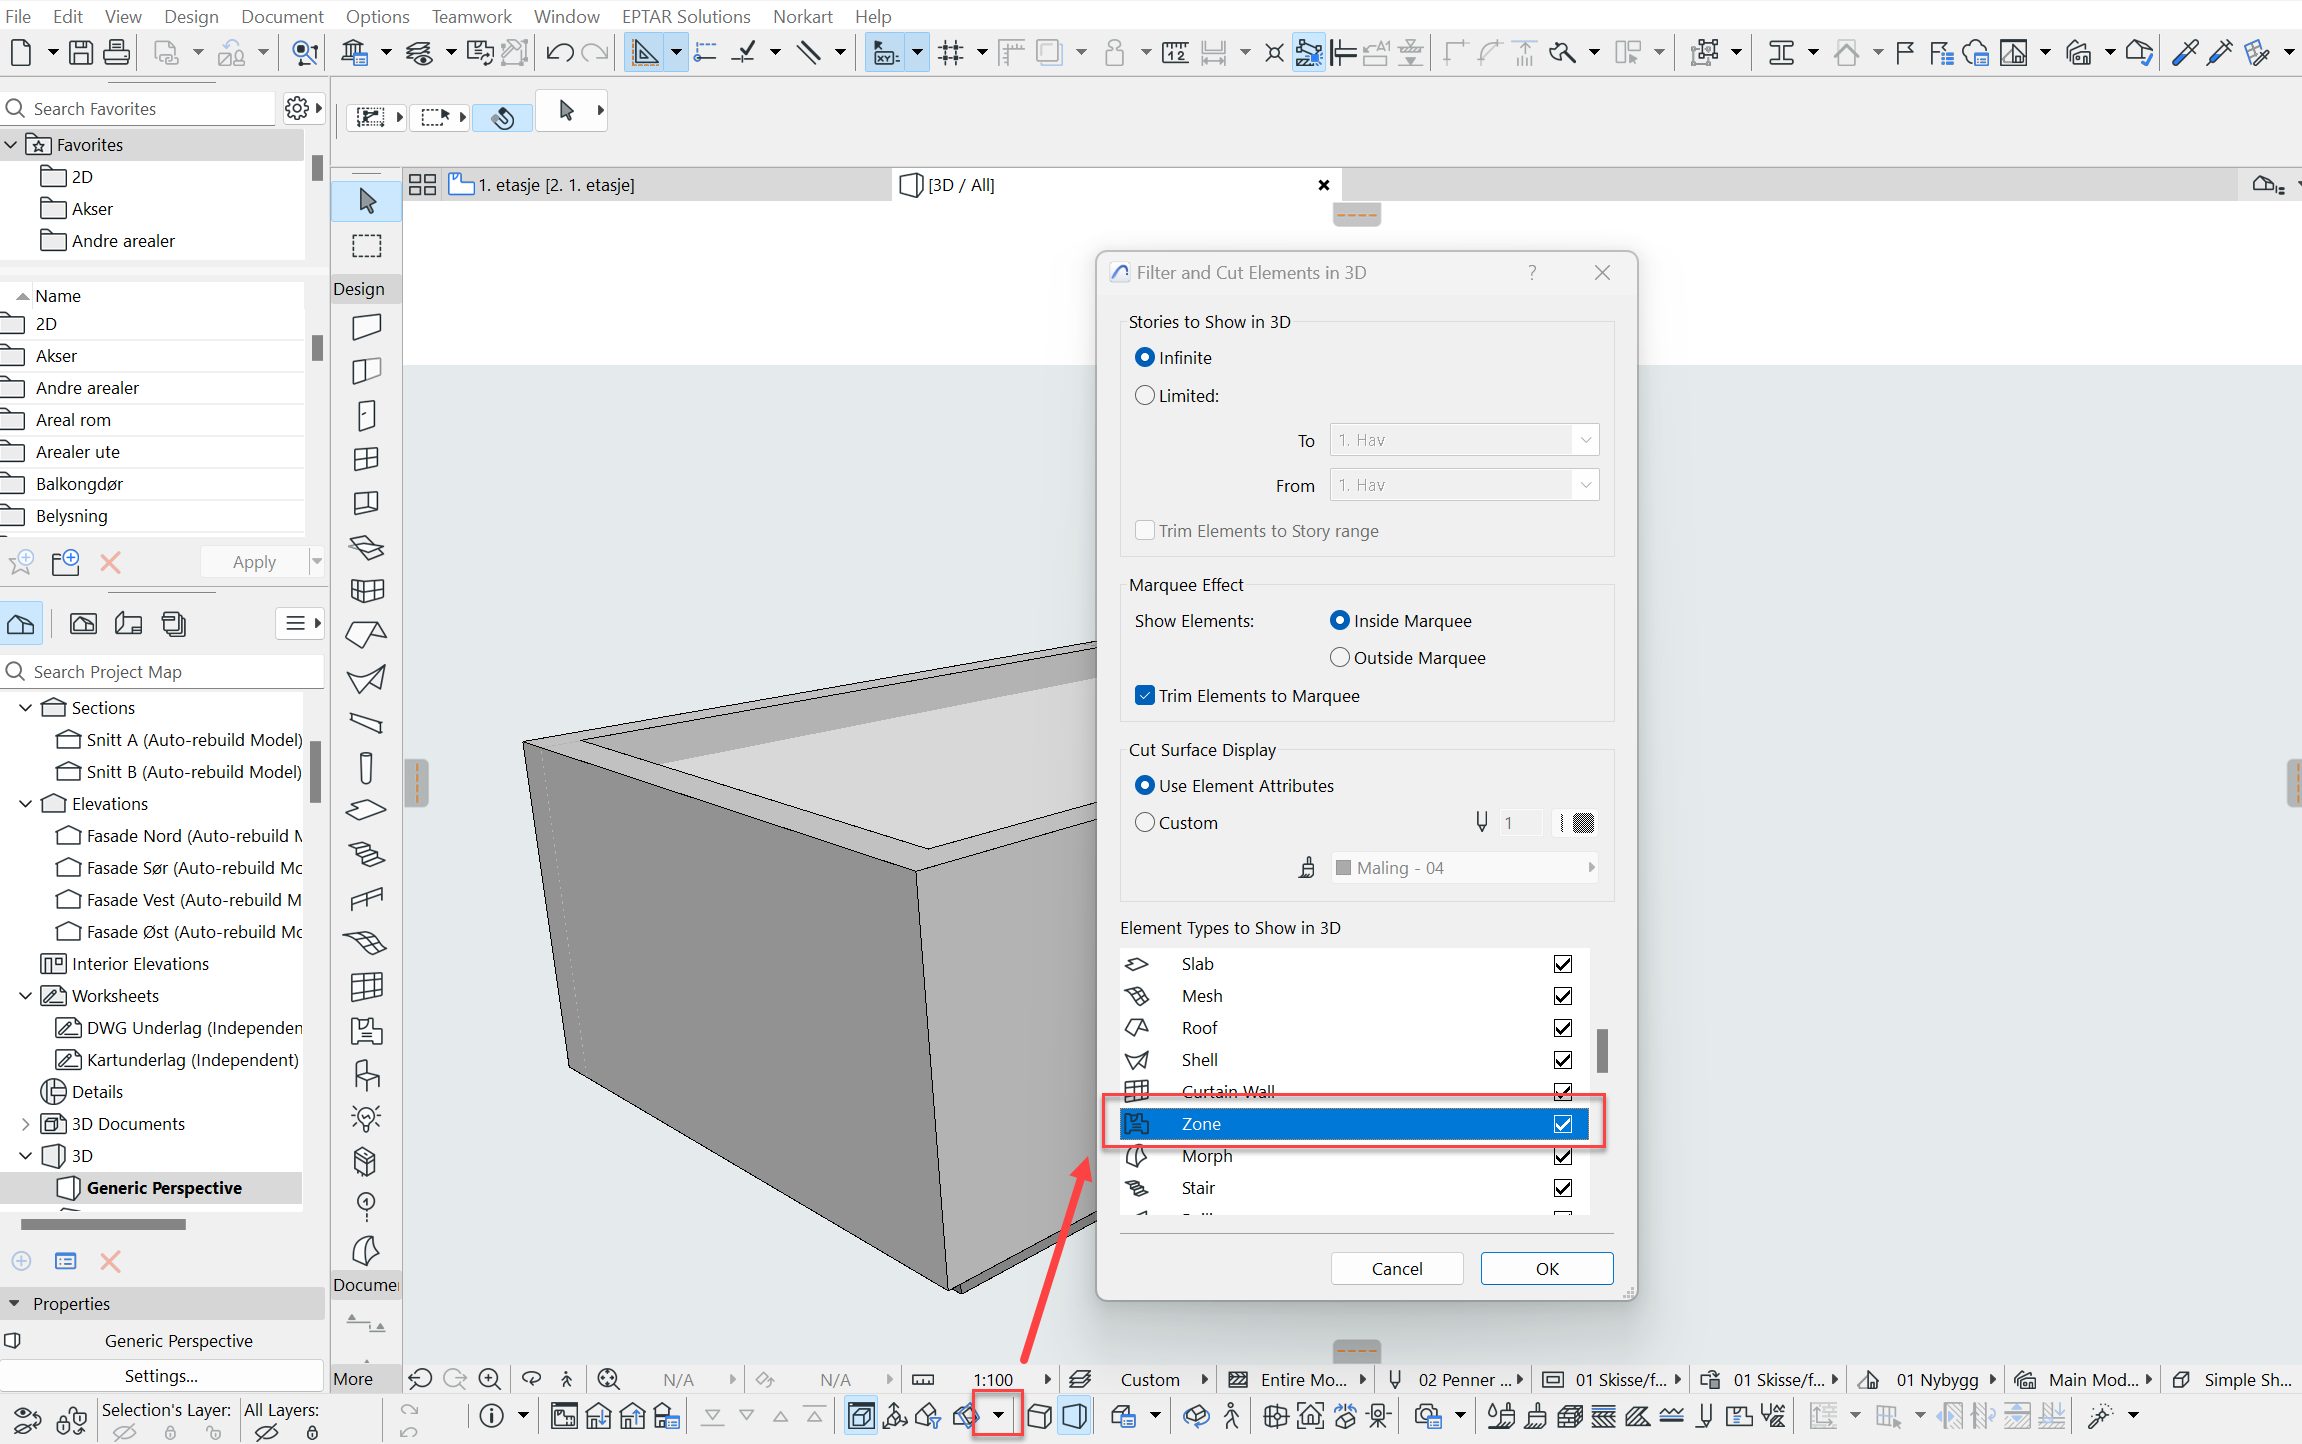Click delete red X in Favorites panel
This screenshot has height=1444, width=2302.
pos(110,562)
